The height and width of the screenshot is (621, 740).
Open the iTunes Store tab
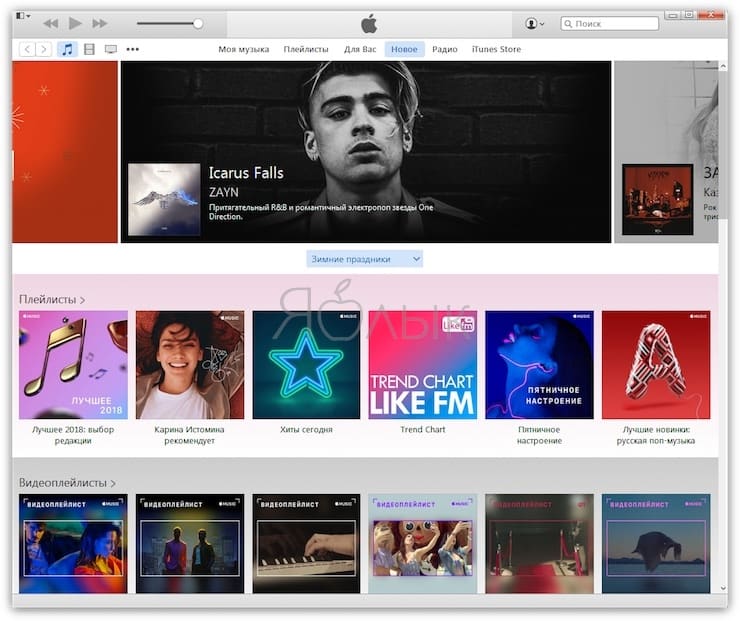(x=496, y=49)
